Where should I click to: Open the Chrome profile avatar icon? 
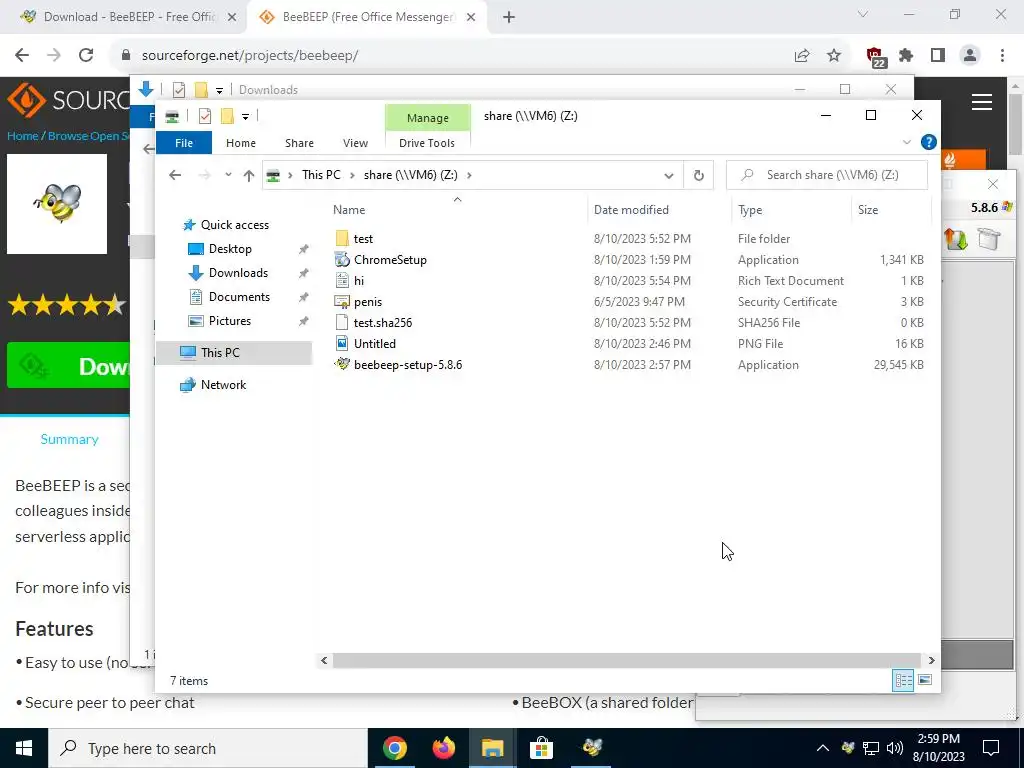970,56
